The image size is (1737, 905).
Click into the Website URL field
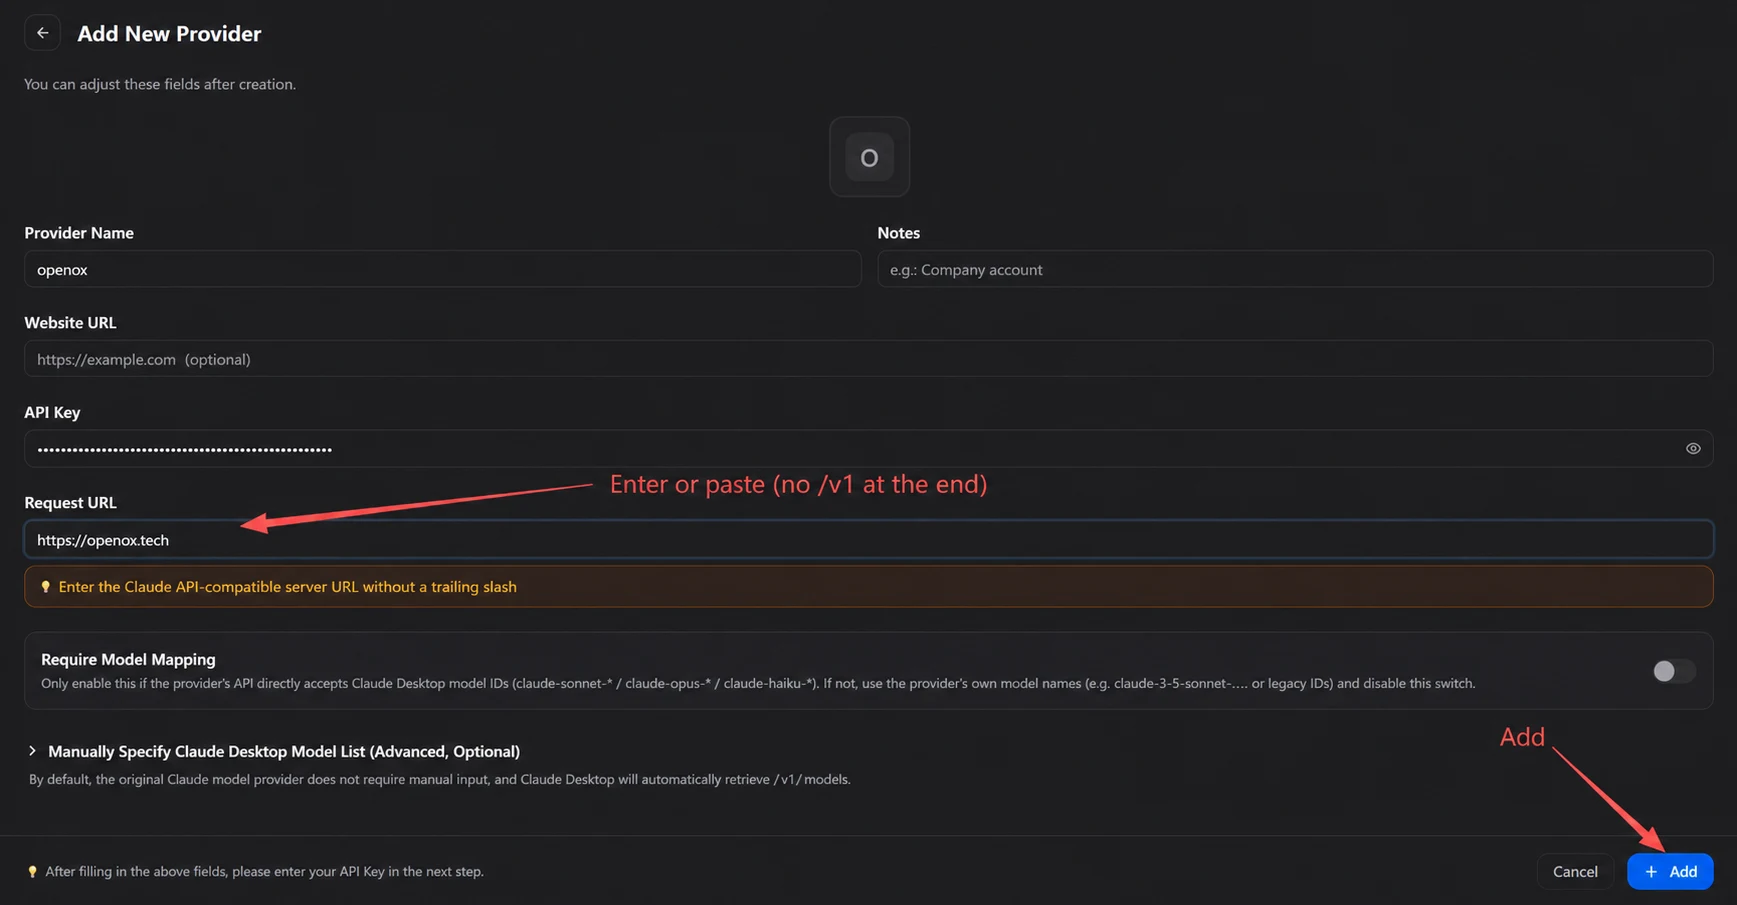868,359
